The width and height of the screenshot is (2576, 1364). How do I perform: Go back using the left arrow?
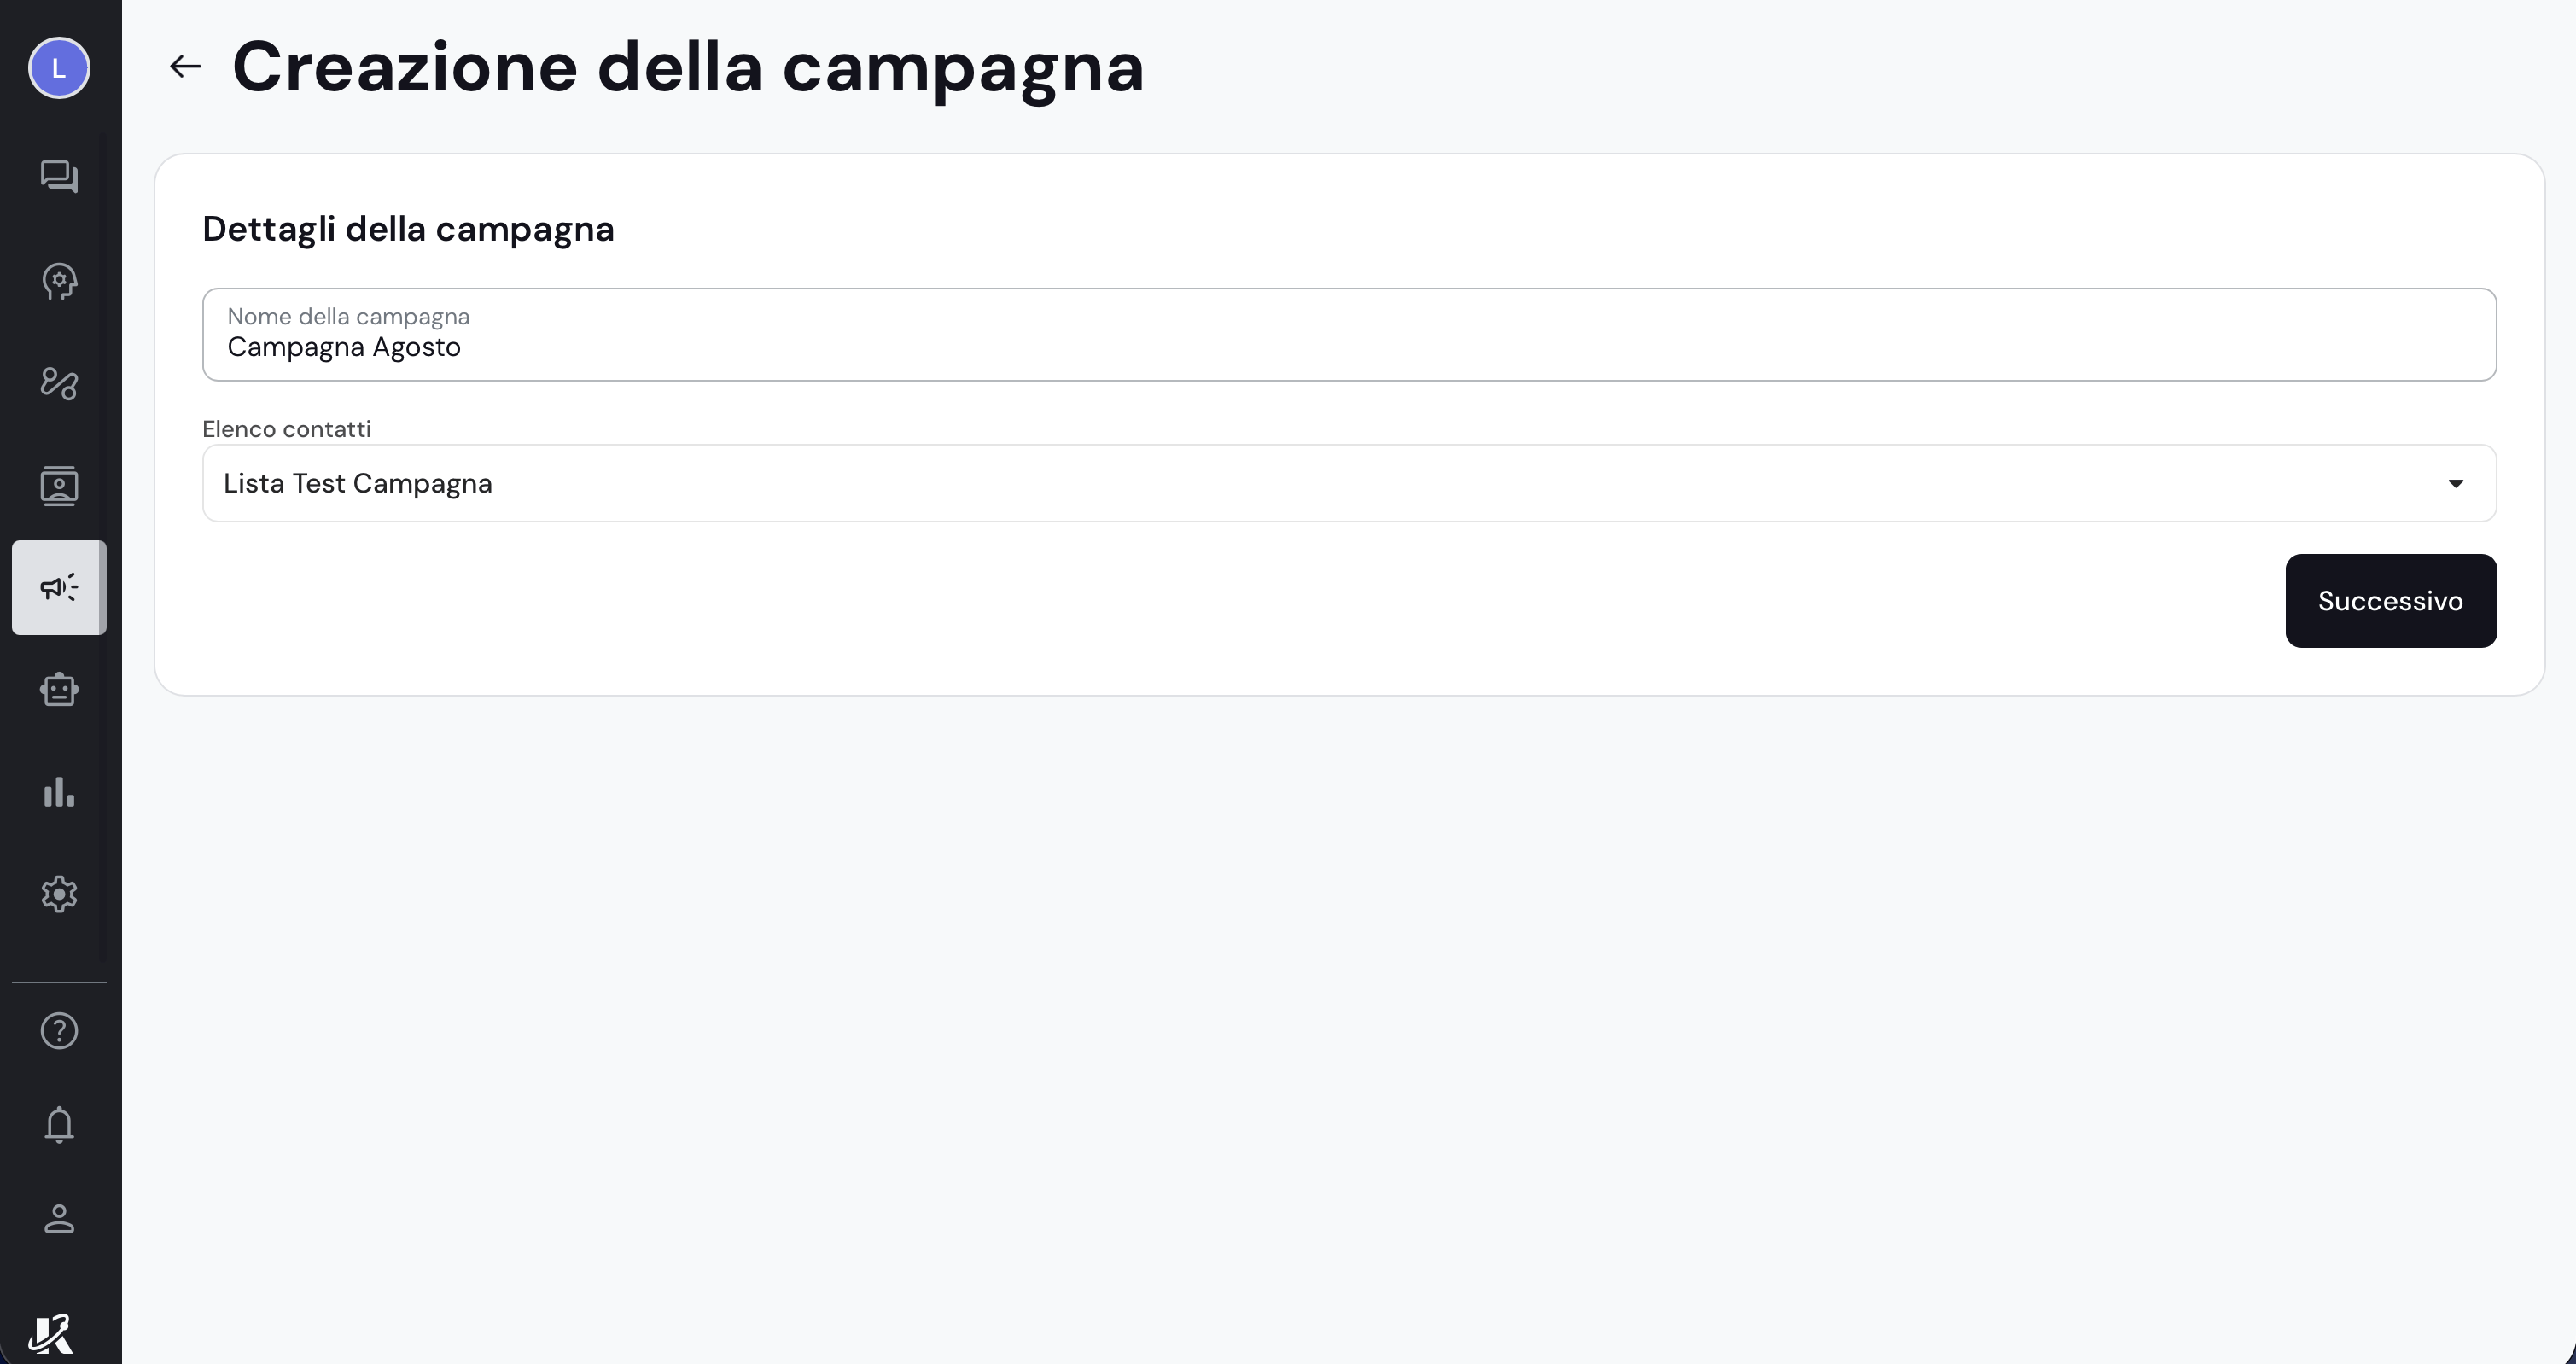185,67
